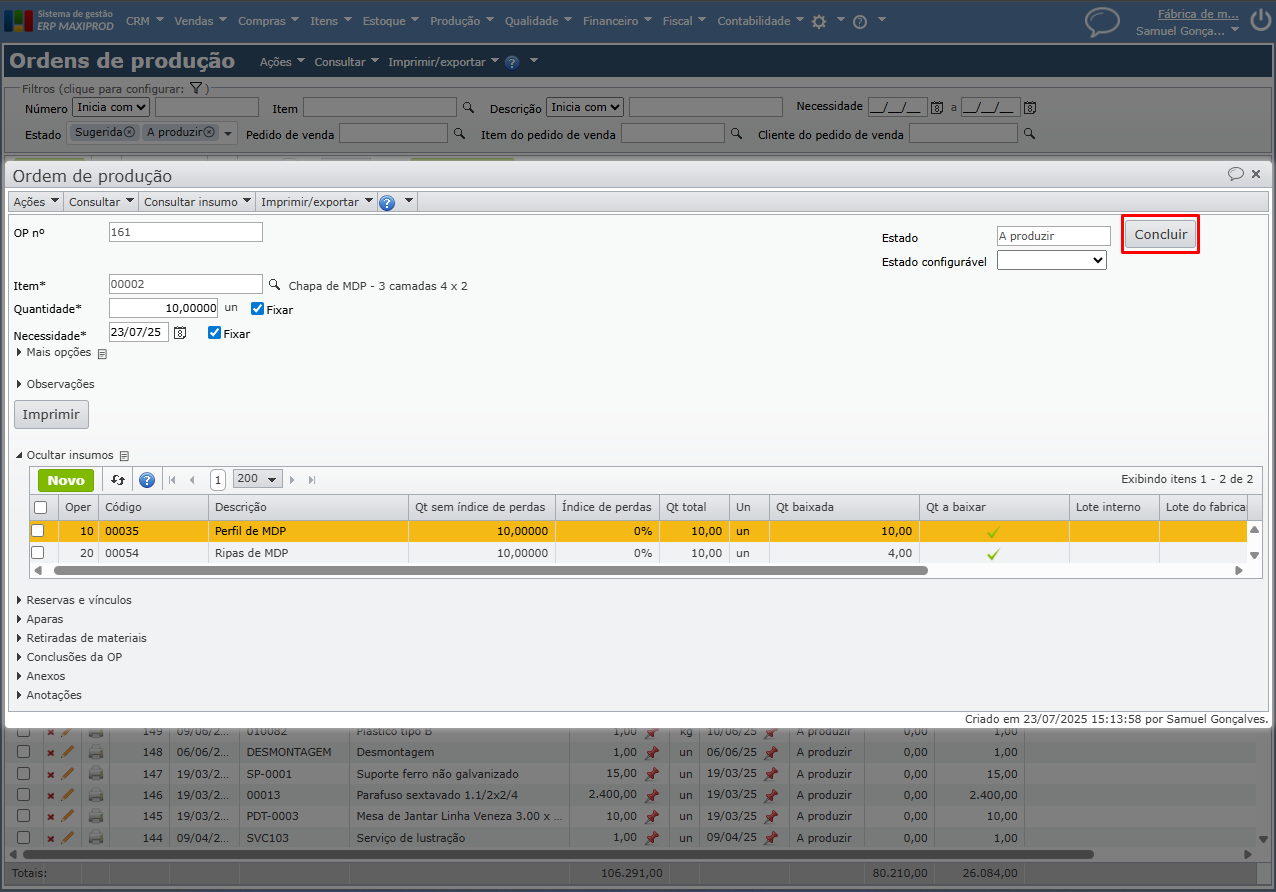Go to next page arrow in insumos grid
The height and width of the screenshot is (892, 1276).
[293, 480]
